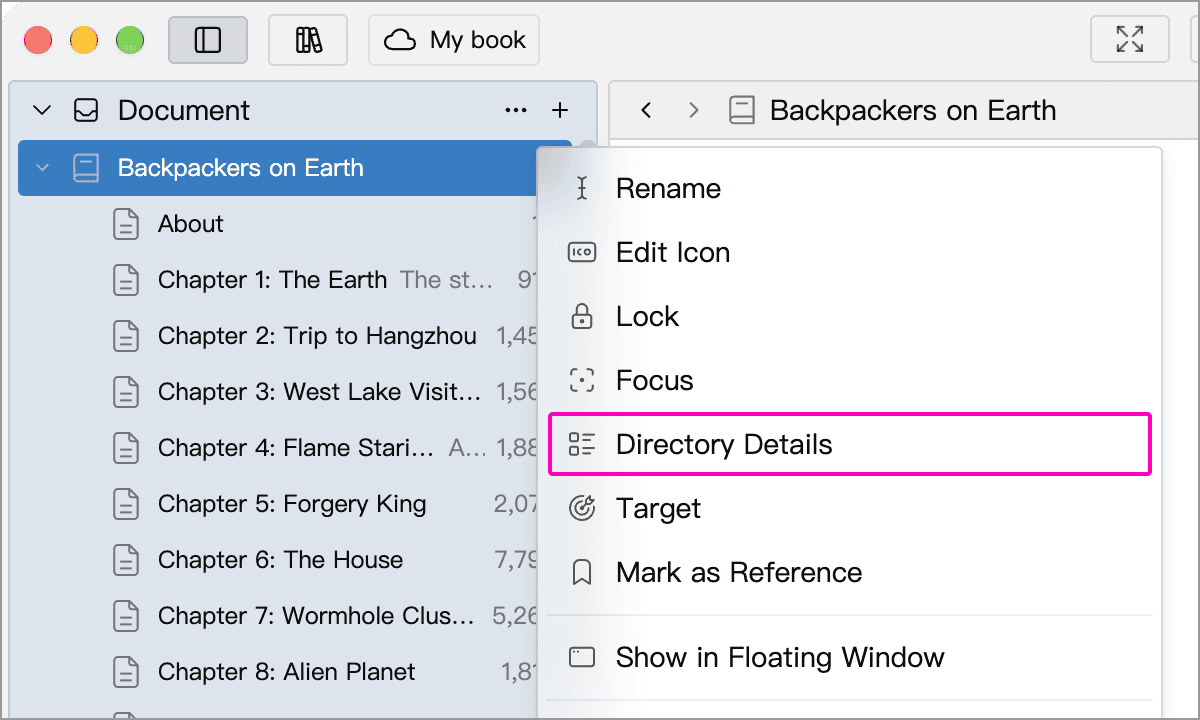Click the book icon in the breadcrumb

[x=742, y=110]
